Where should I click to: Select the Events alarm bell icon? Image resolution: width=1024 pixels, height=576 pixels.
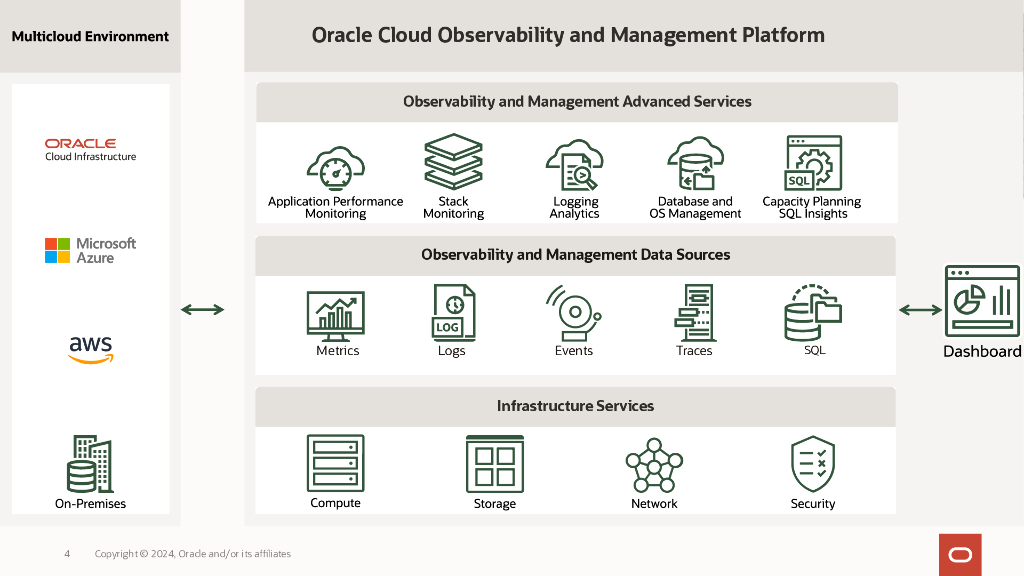[573, 313]
